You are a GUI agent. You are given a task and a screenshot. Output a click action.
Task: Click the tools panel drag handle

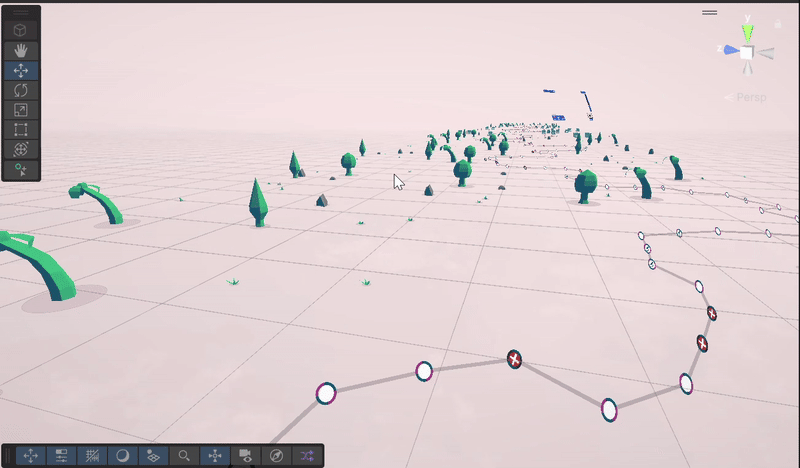pos(20,12)
